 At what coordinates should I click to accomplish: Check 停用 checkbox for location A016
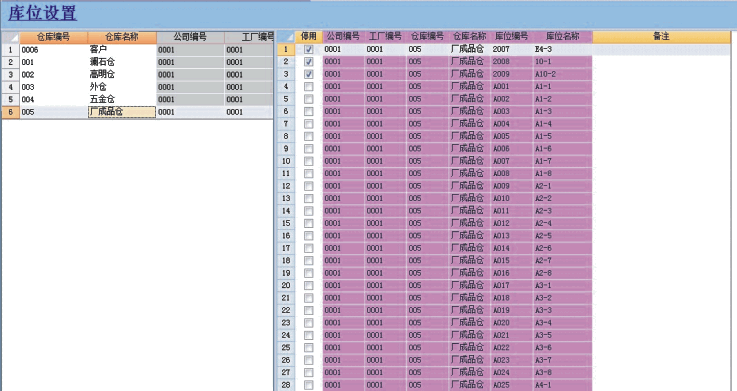click(x=309, y=273)
